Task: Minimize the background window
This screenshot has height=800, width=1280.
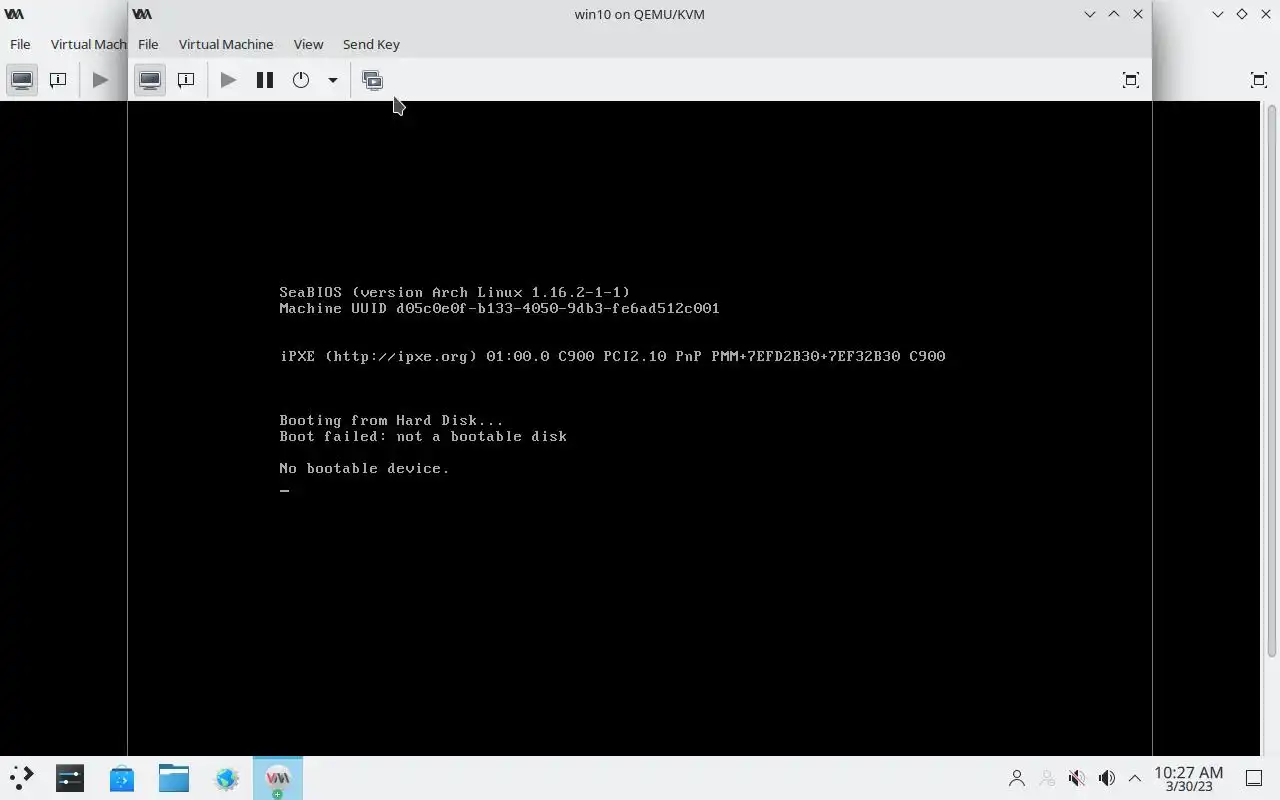Action: pyautogui.click(x=1218, y=14)
